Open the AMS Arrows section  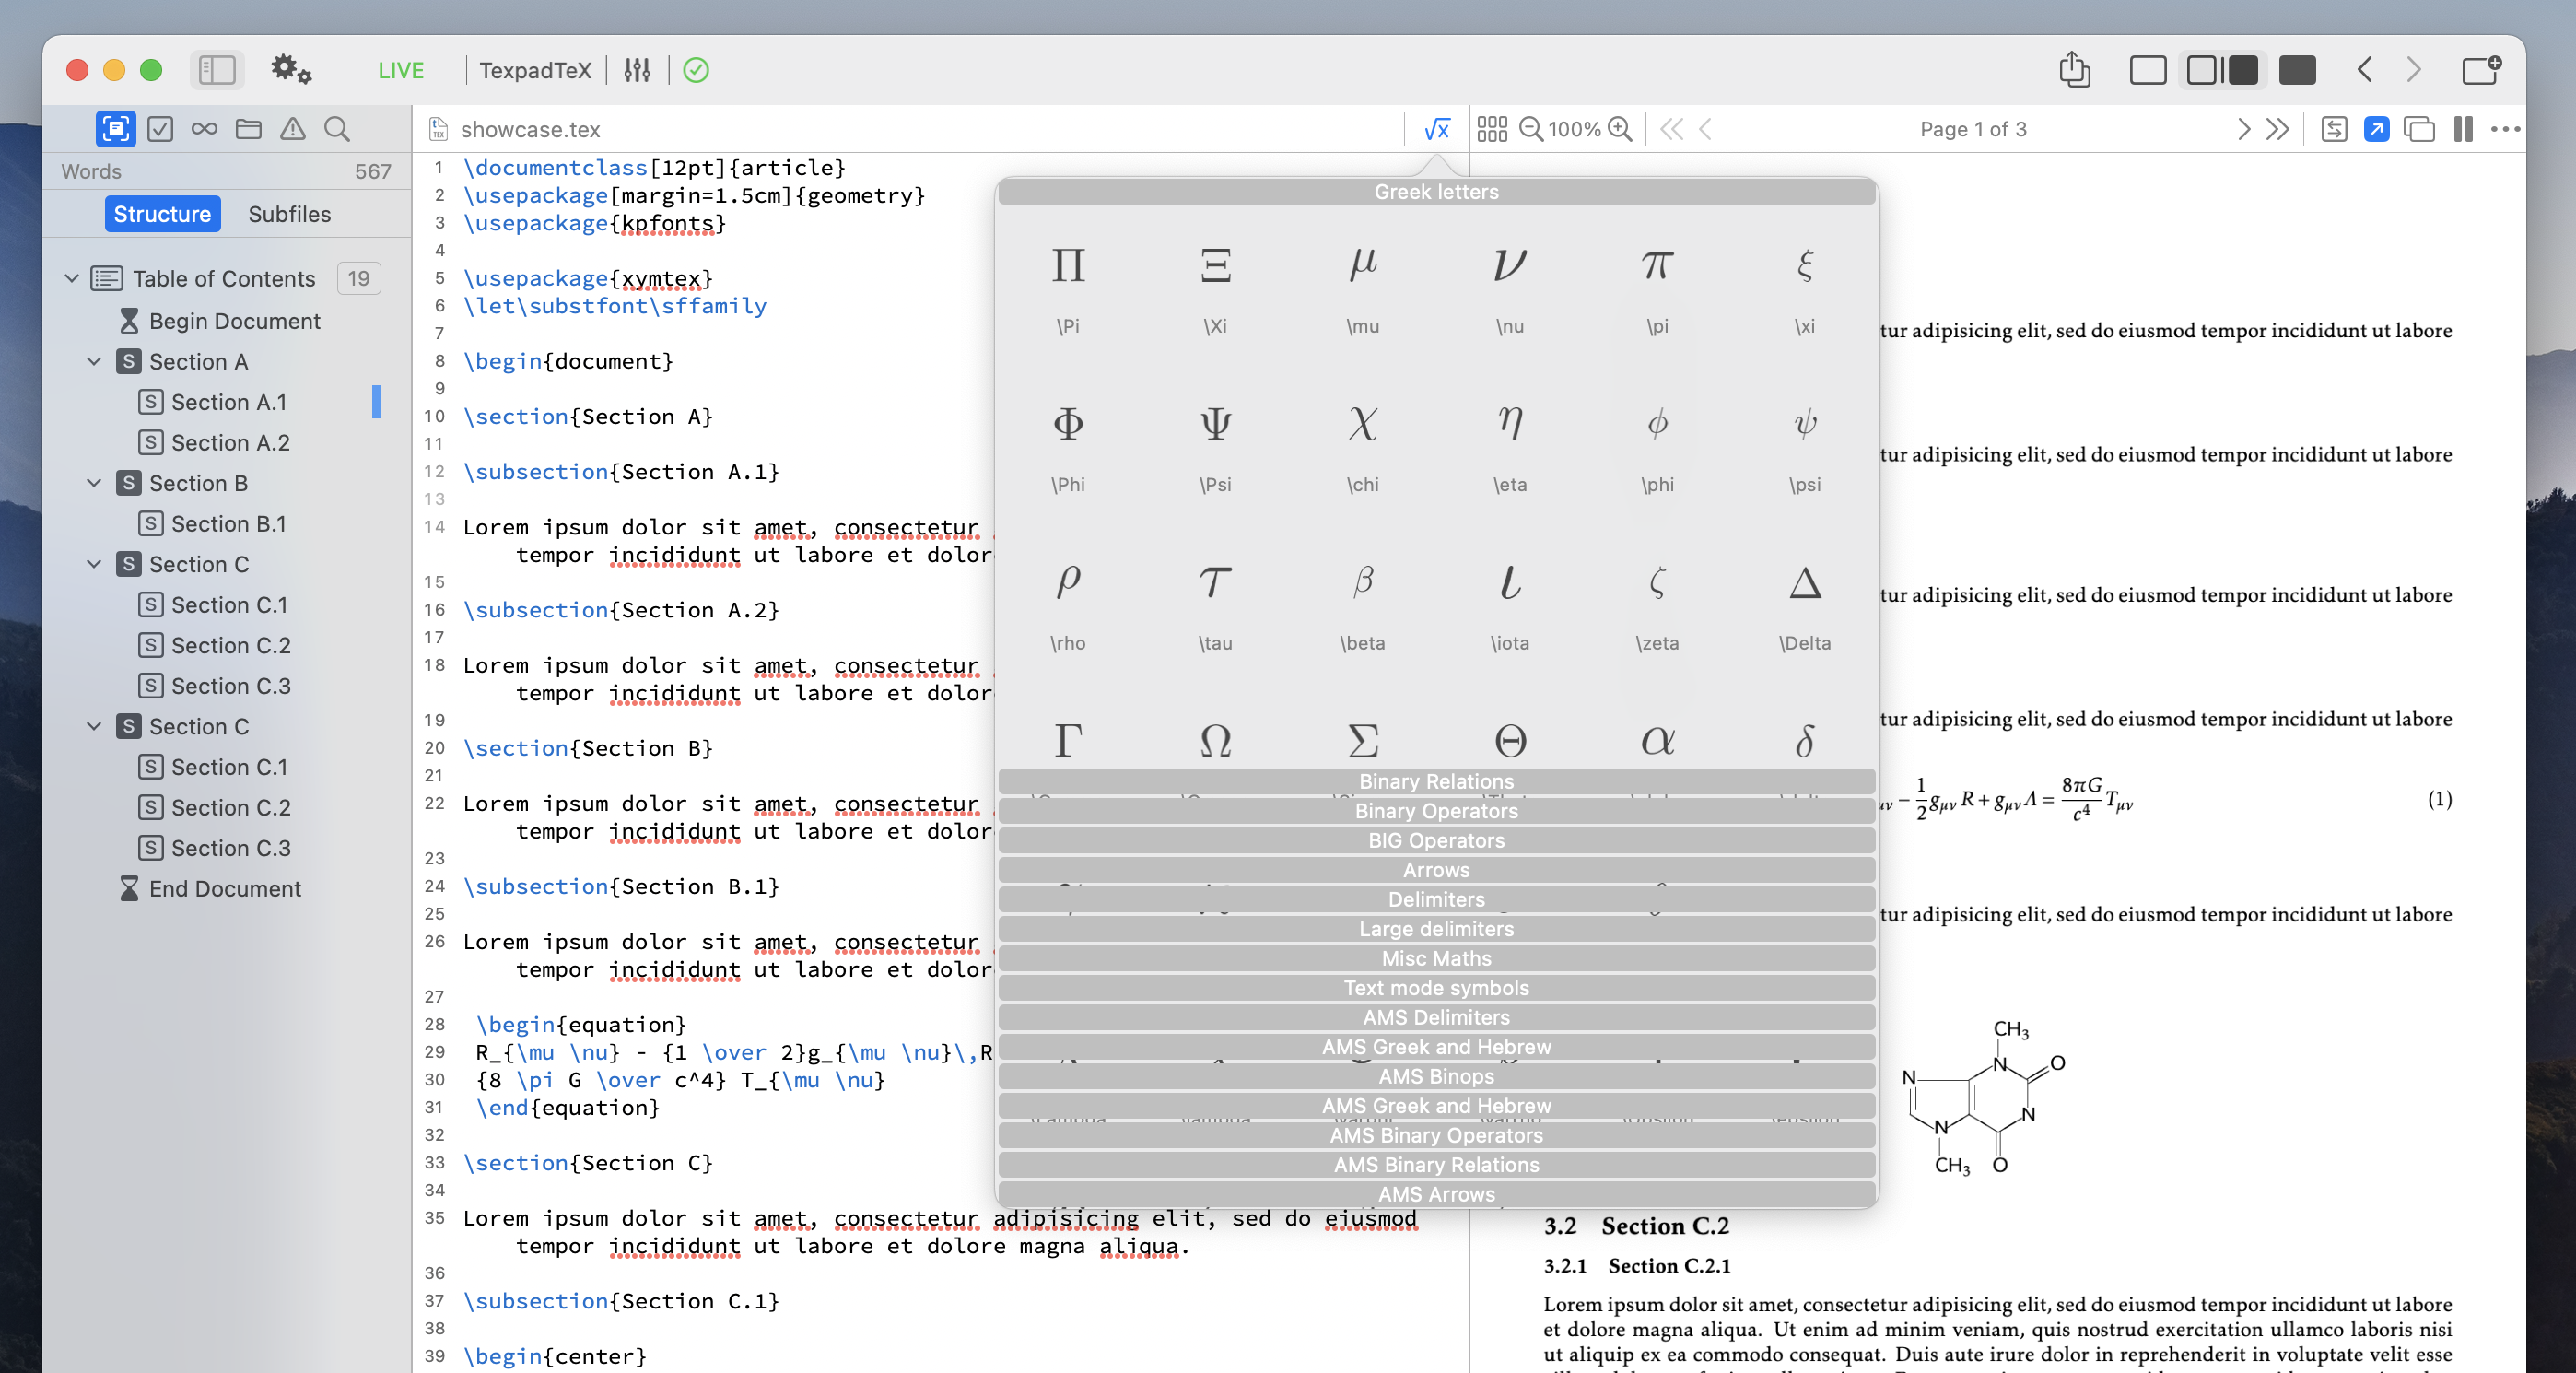[x=1436, y=1194]
